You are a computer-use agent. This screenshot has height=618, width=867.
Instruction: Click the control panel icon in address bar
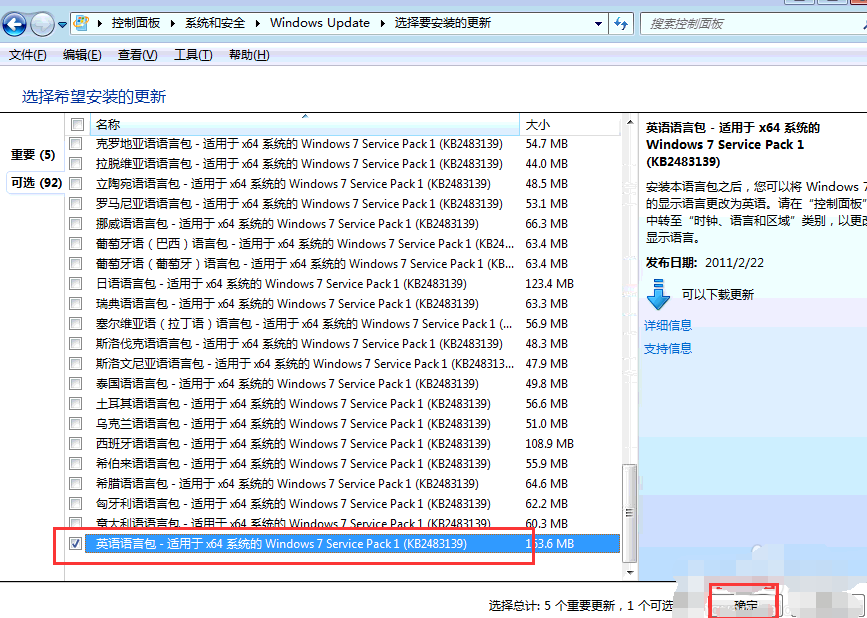[x=83, y=23]
